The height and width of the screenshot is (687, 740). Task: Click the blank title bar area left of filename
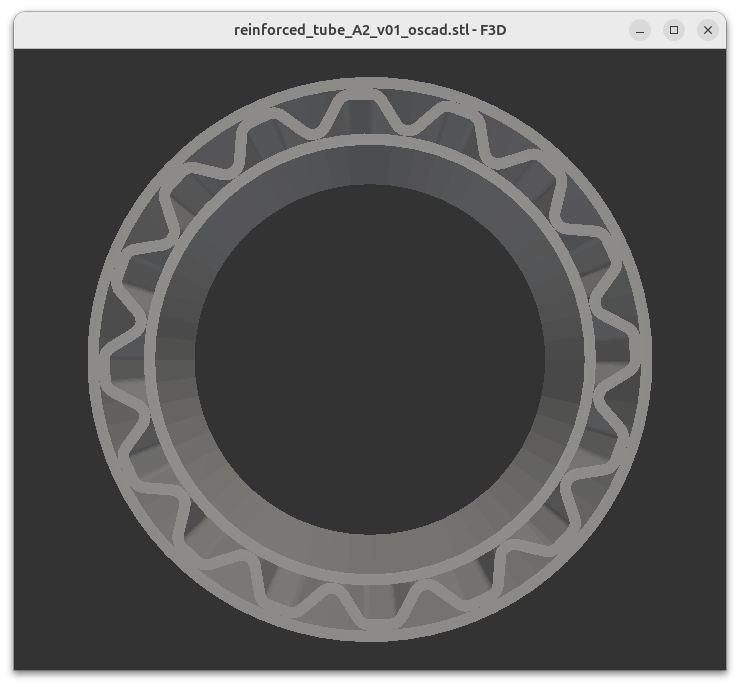(120, 30)
